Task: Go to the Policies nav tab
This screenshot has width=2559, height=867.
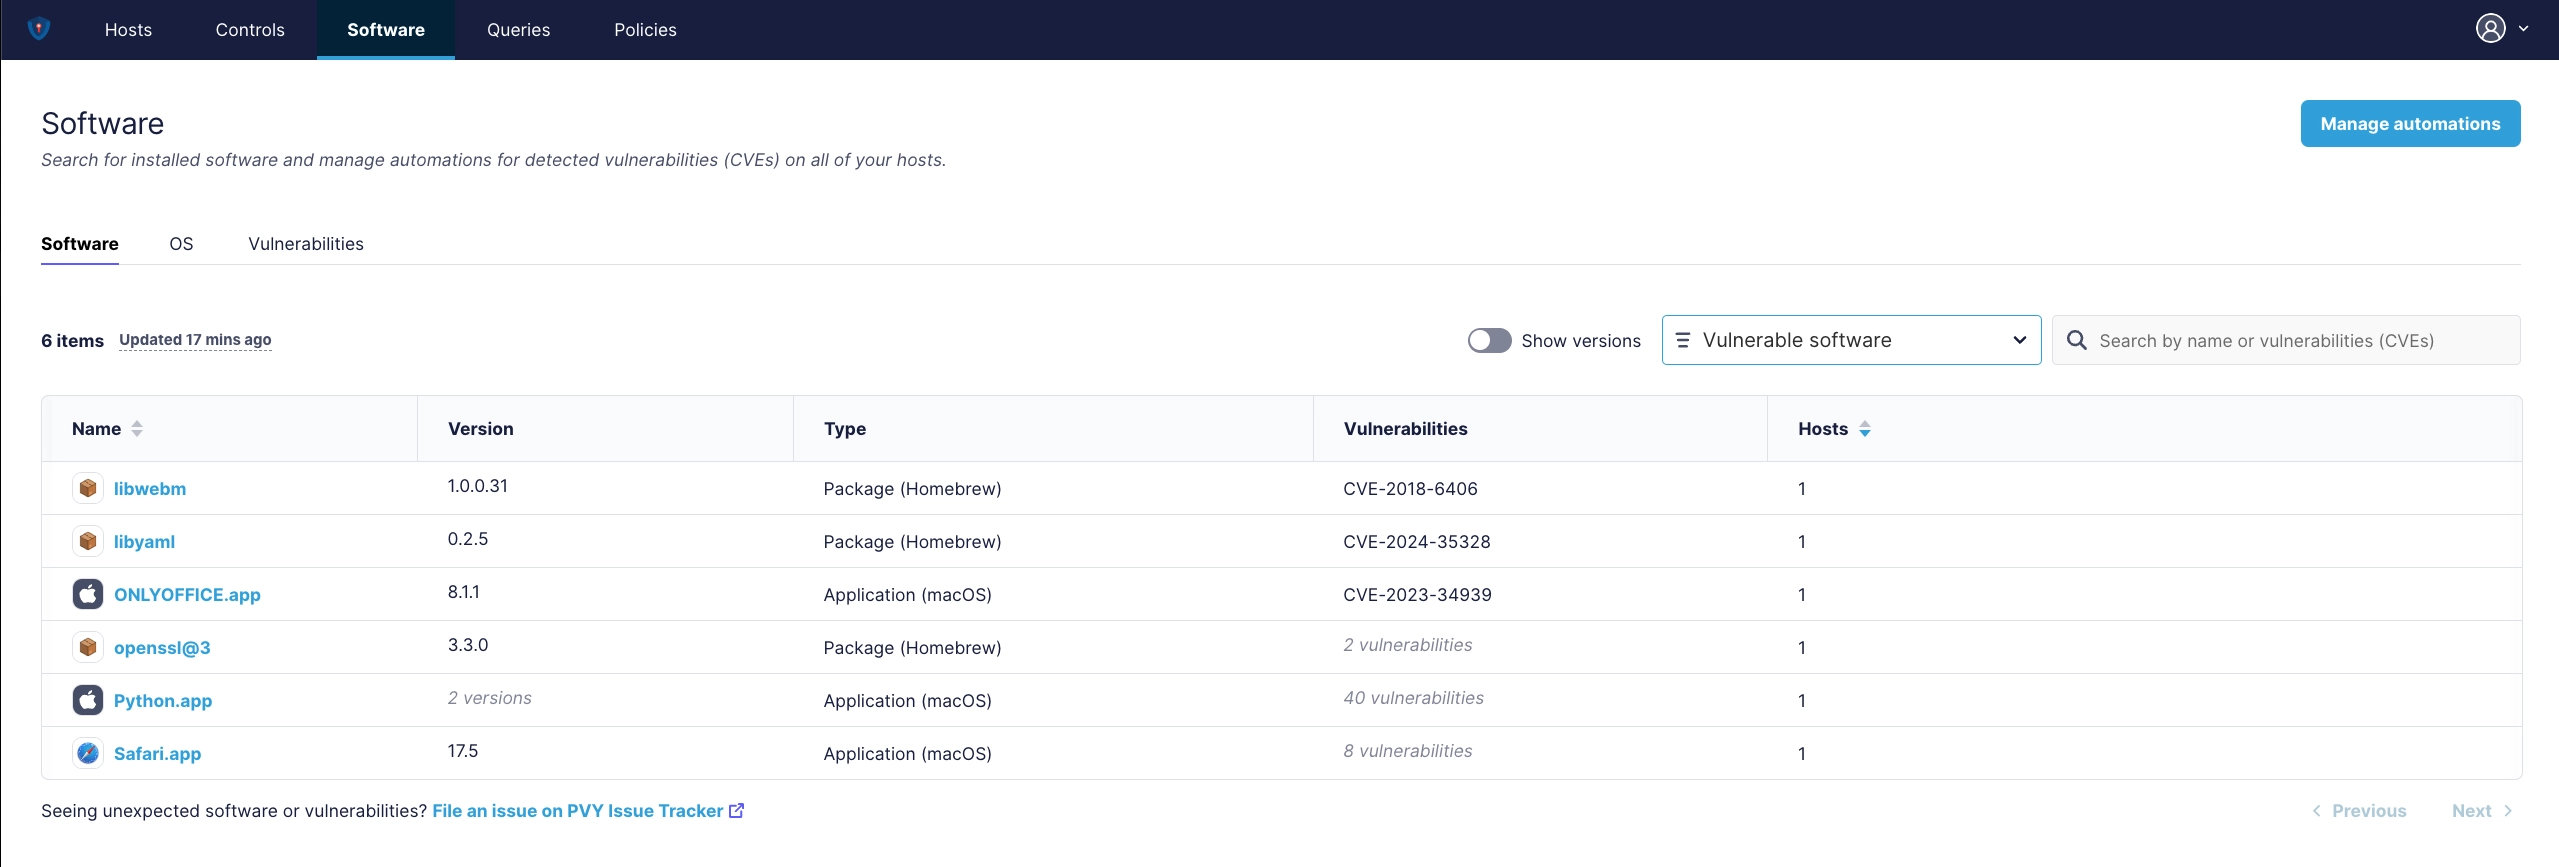Action: (645, 30)
